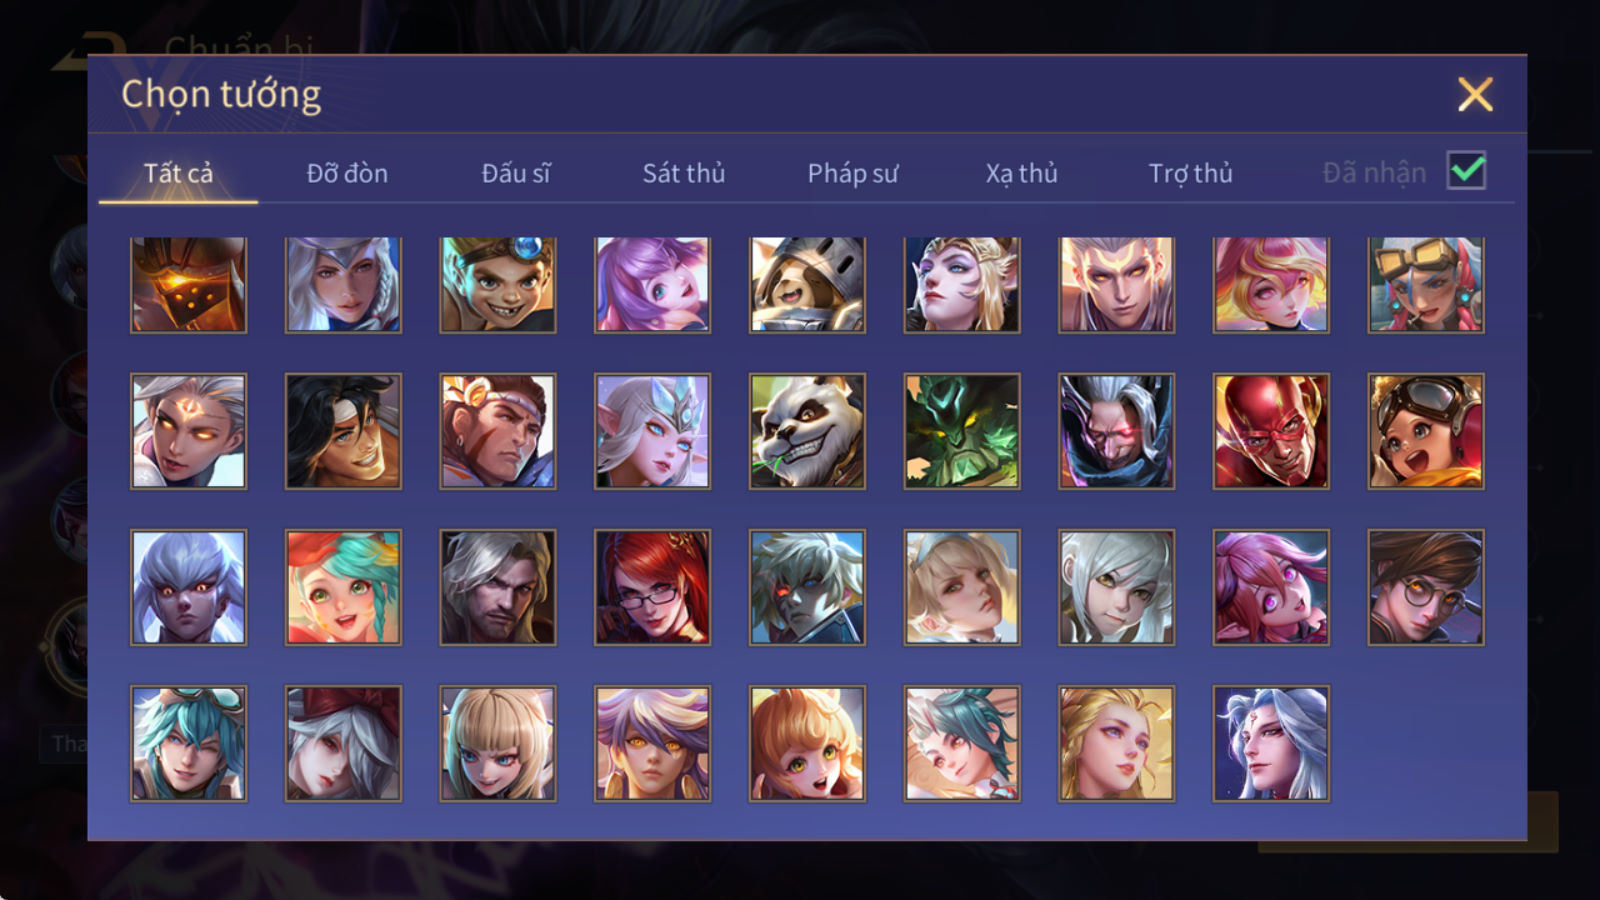Image resolution: width=1600 pixels, height=900 pixels.
Task: Select the brown-haired hero with round glasses
Action: [x=1426, y=587]
